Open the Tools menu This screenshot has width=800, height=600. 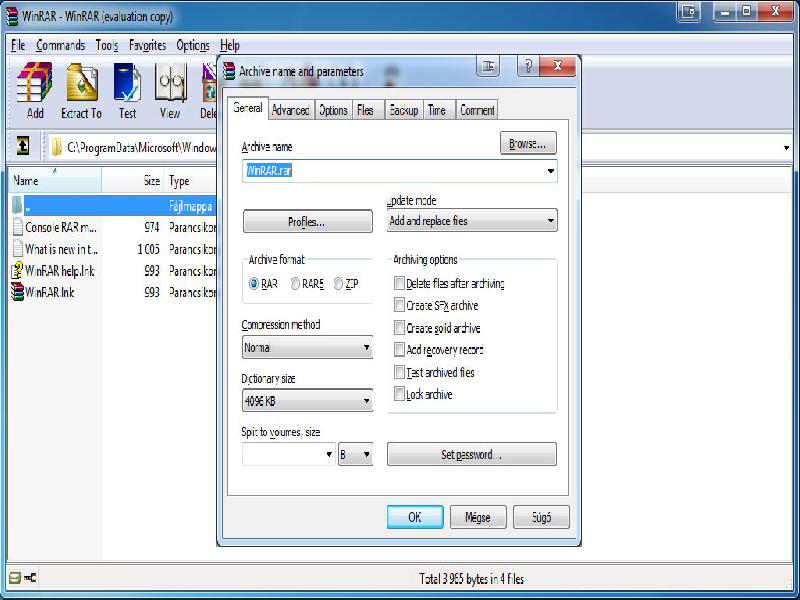(x=107, y=45)
